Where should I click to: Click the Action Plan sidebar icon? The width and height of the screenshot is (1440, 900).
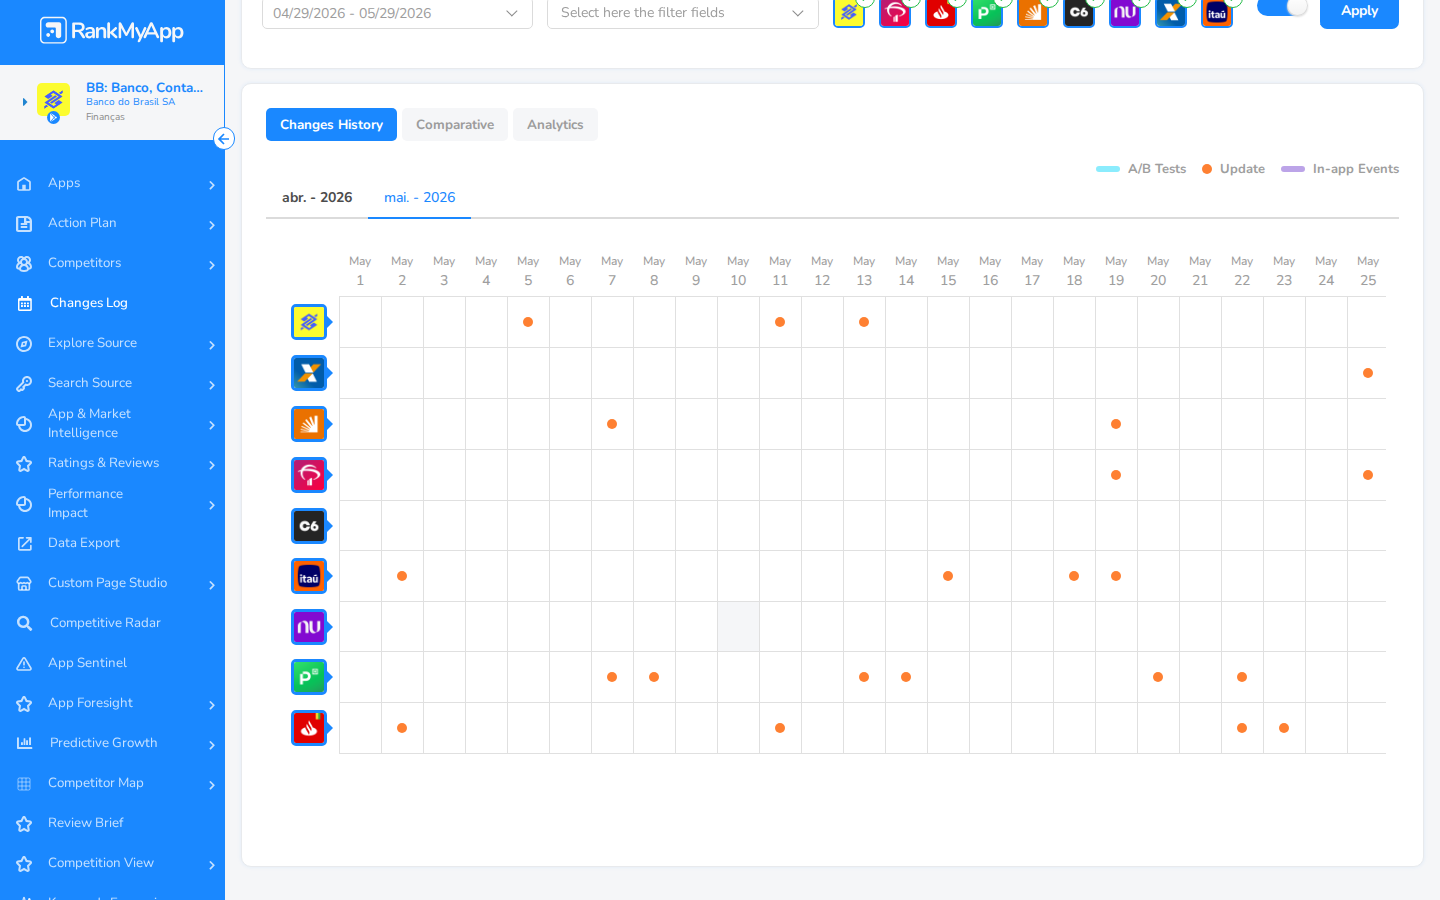pos(24,224)
